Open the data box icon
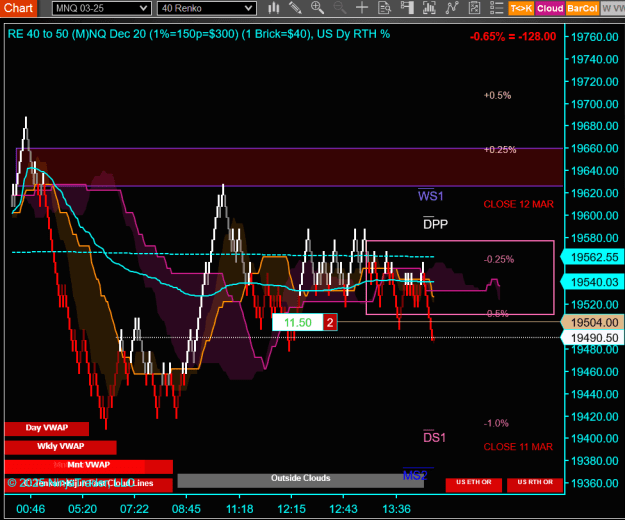Screen dimensions: 625x520 (384, 8)
